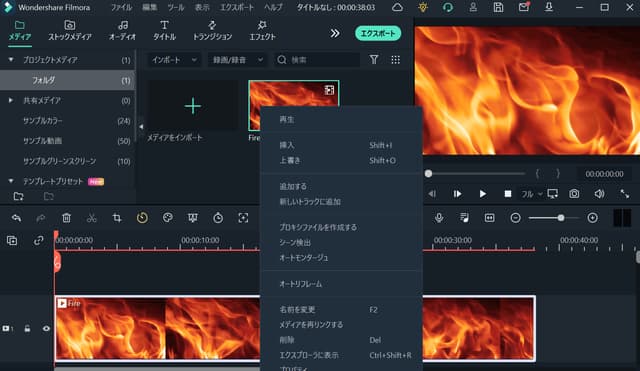Open the ツール menu

click(x=176, y=7)
